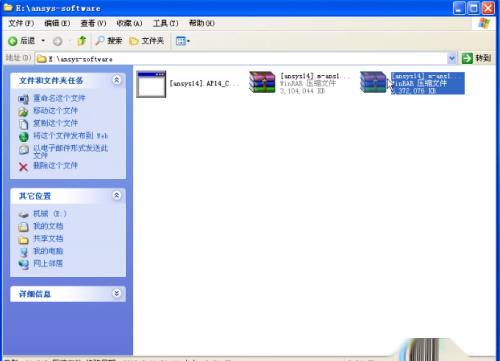Screen dimensions: 500x361
Task: Open the 机械 (E:) drive link
Action: point(50,213)
